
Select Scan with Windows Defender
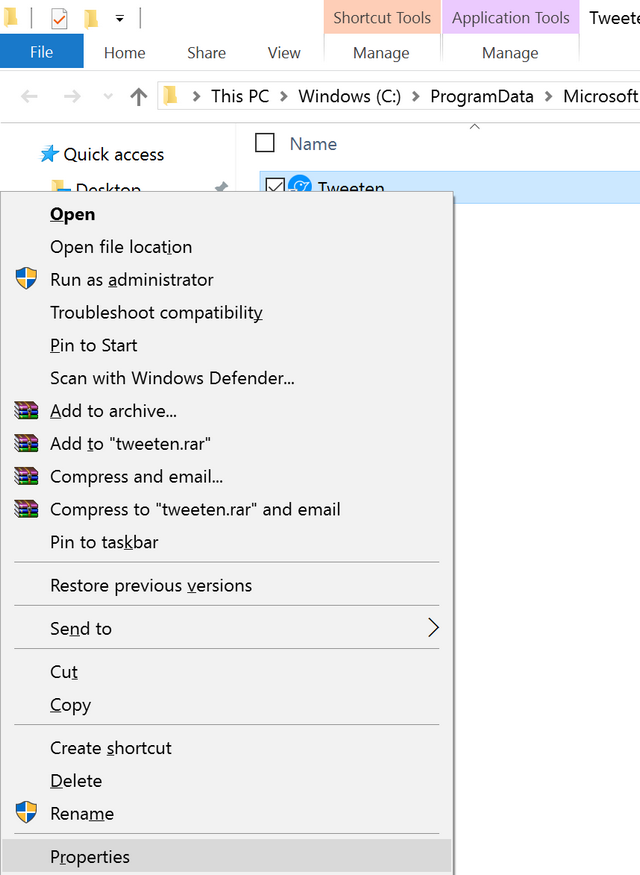227,378
